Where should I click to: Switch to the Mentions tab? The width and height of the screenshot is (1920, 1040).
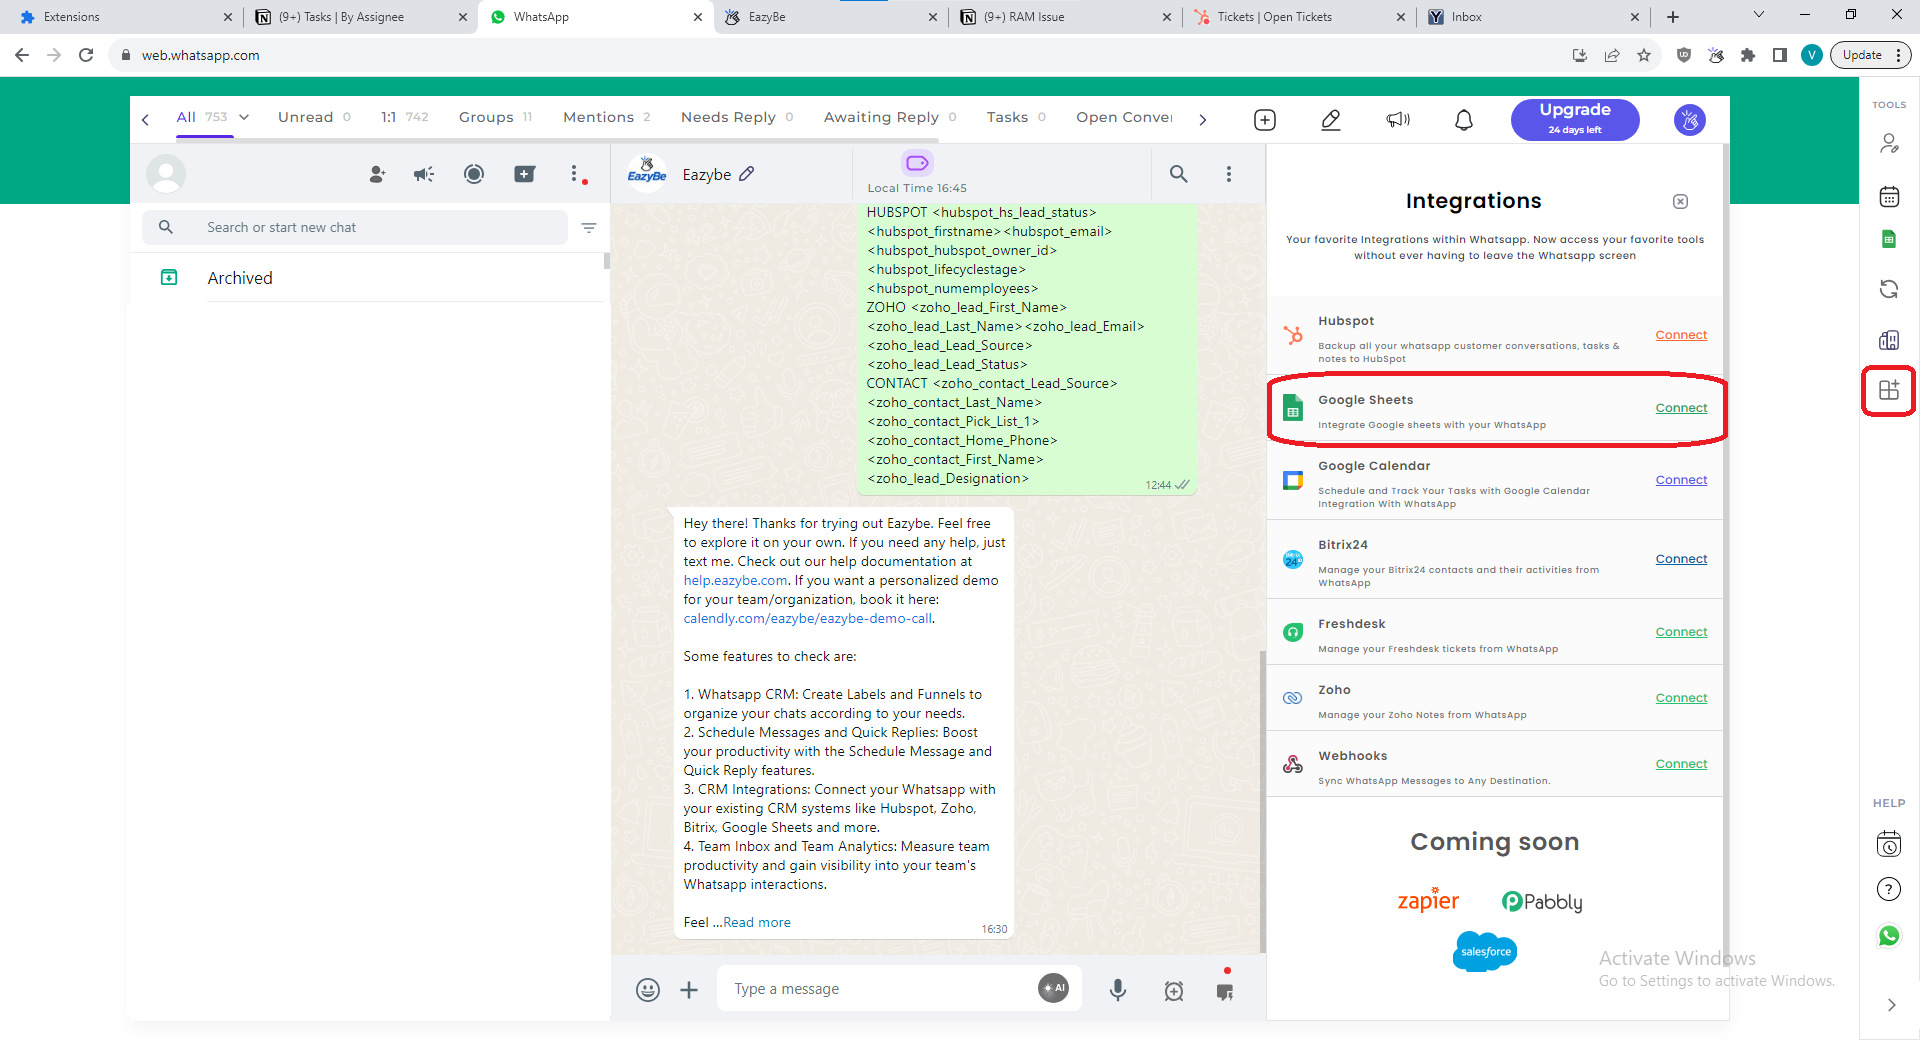(606, 117)
